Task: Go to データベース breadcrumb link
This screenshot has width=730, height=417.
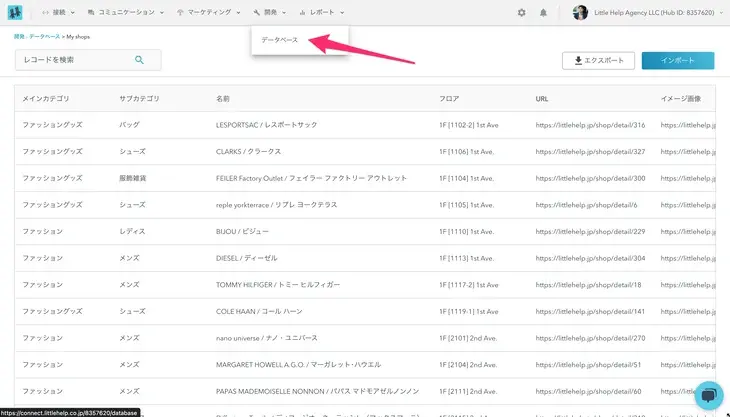Action: pos(45,36)
